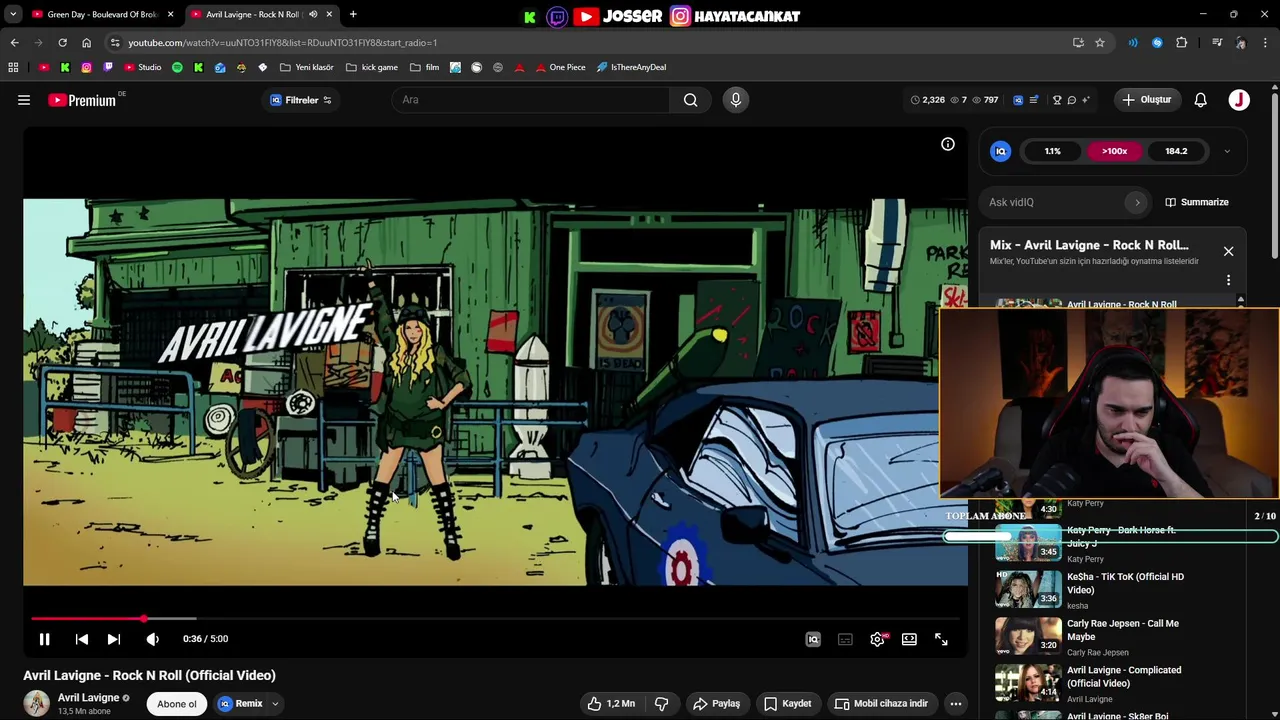Viewport: 1280px width, 720px height.
Task: Open the YouTube guide hamburger menu
Action: tap(24, 100)
